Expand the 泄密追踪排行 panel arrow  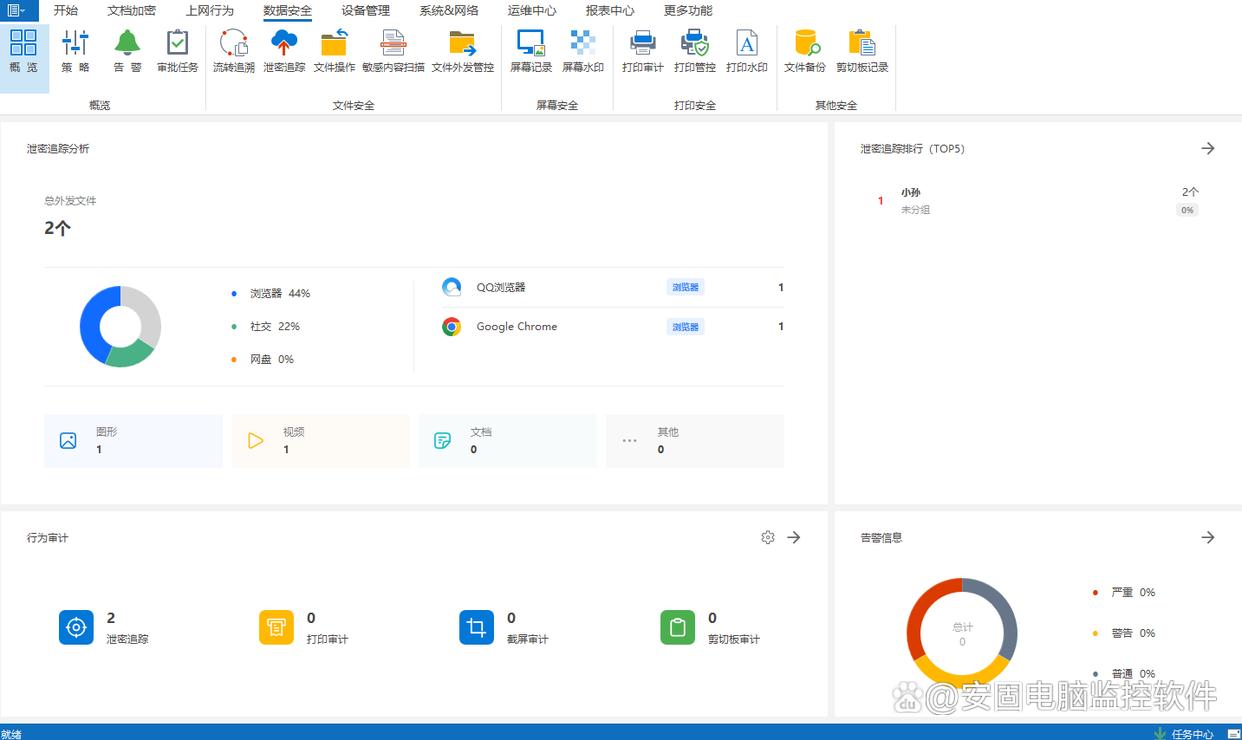pos(1208,148)
